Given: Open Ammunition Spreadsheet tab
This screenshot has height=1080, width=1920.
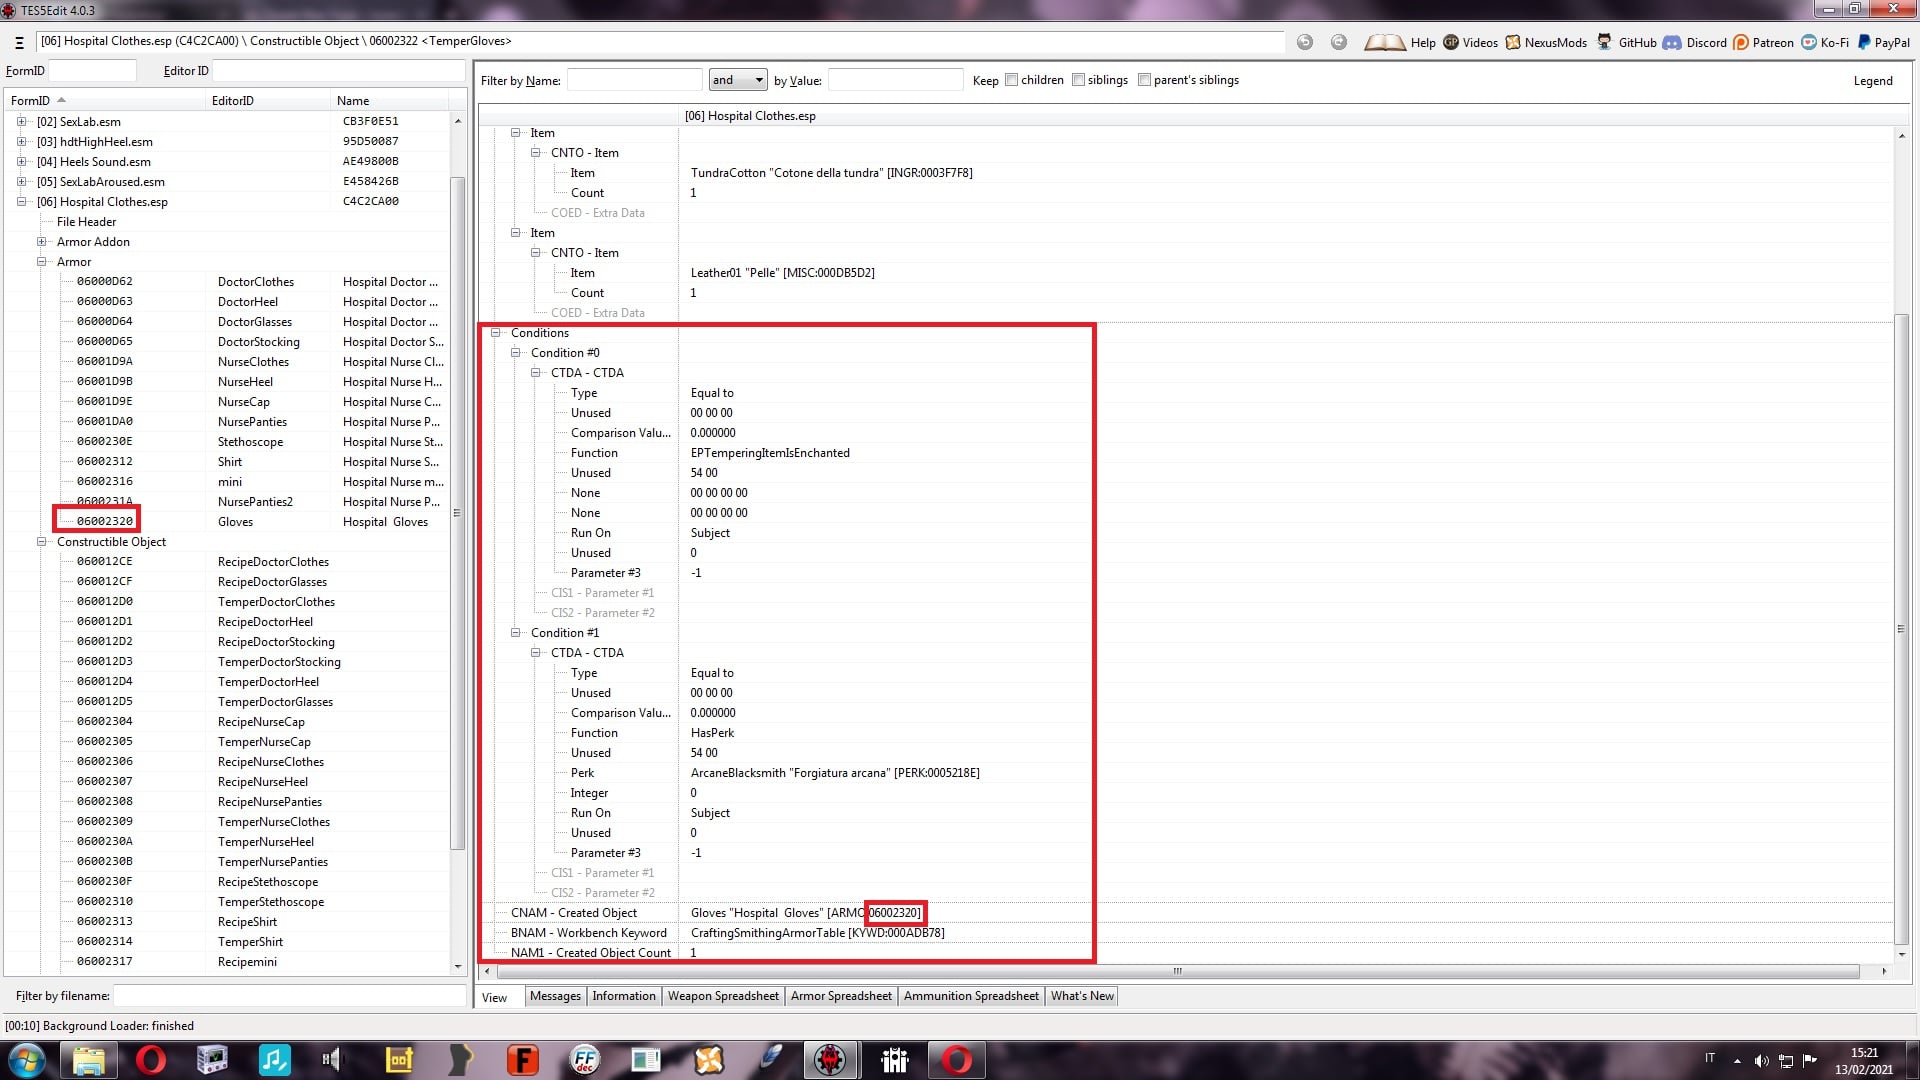Looking at the screenshot, I should 971,996.
